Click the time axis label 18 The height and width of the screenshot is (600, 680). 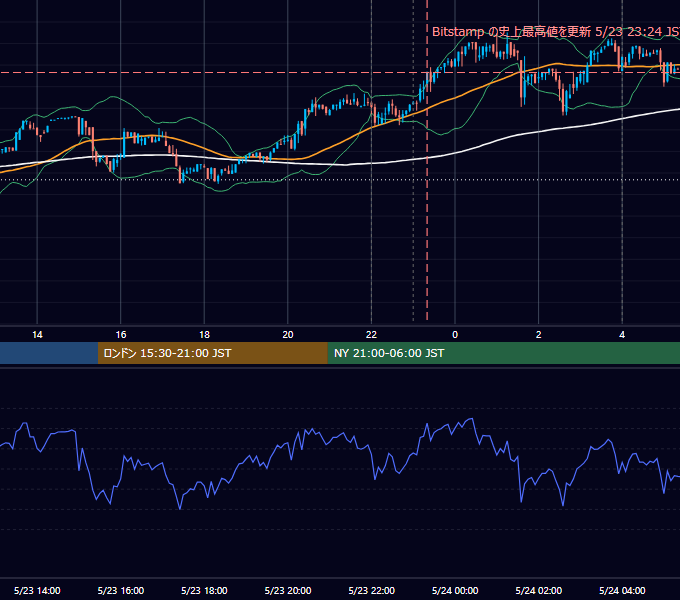[204, 335]
